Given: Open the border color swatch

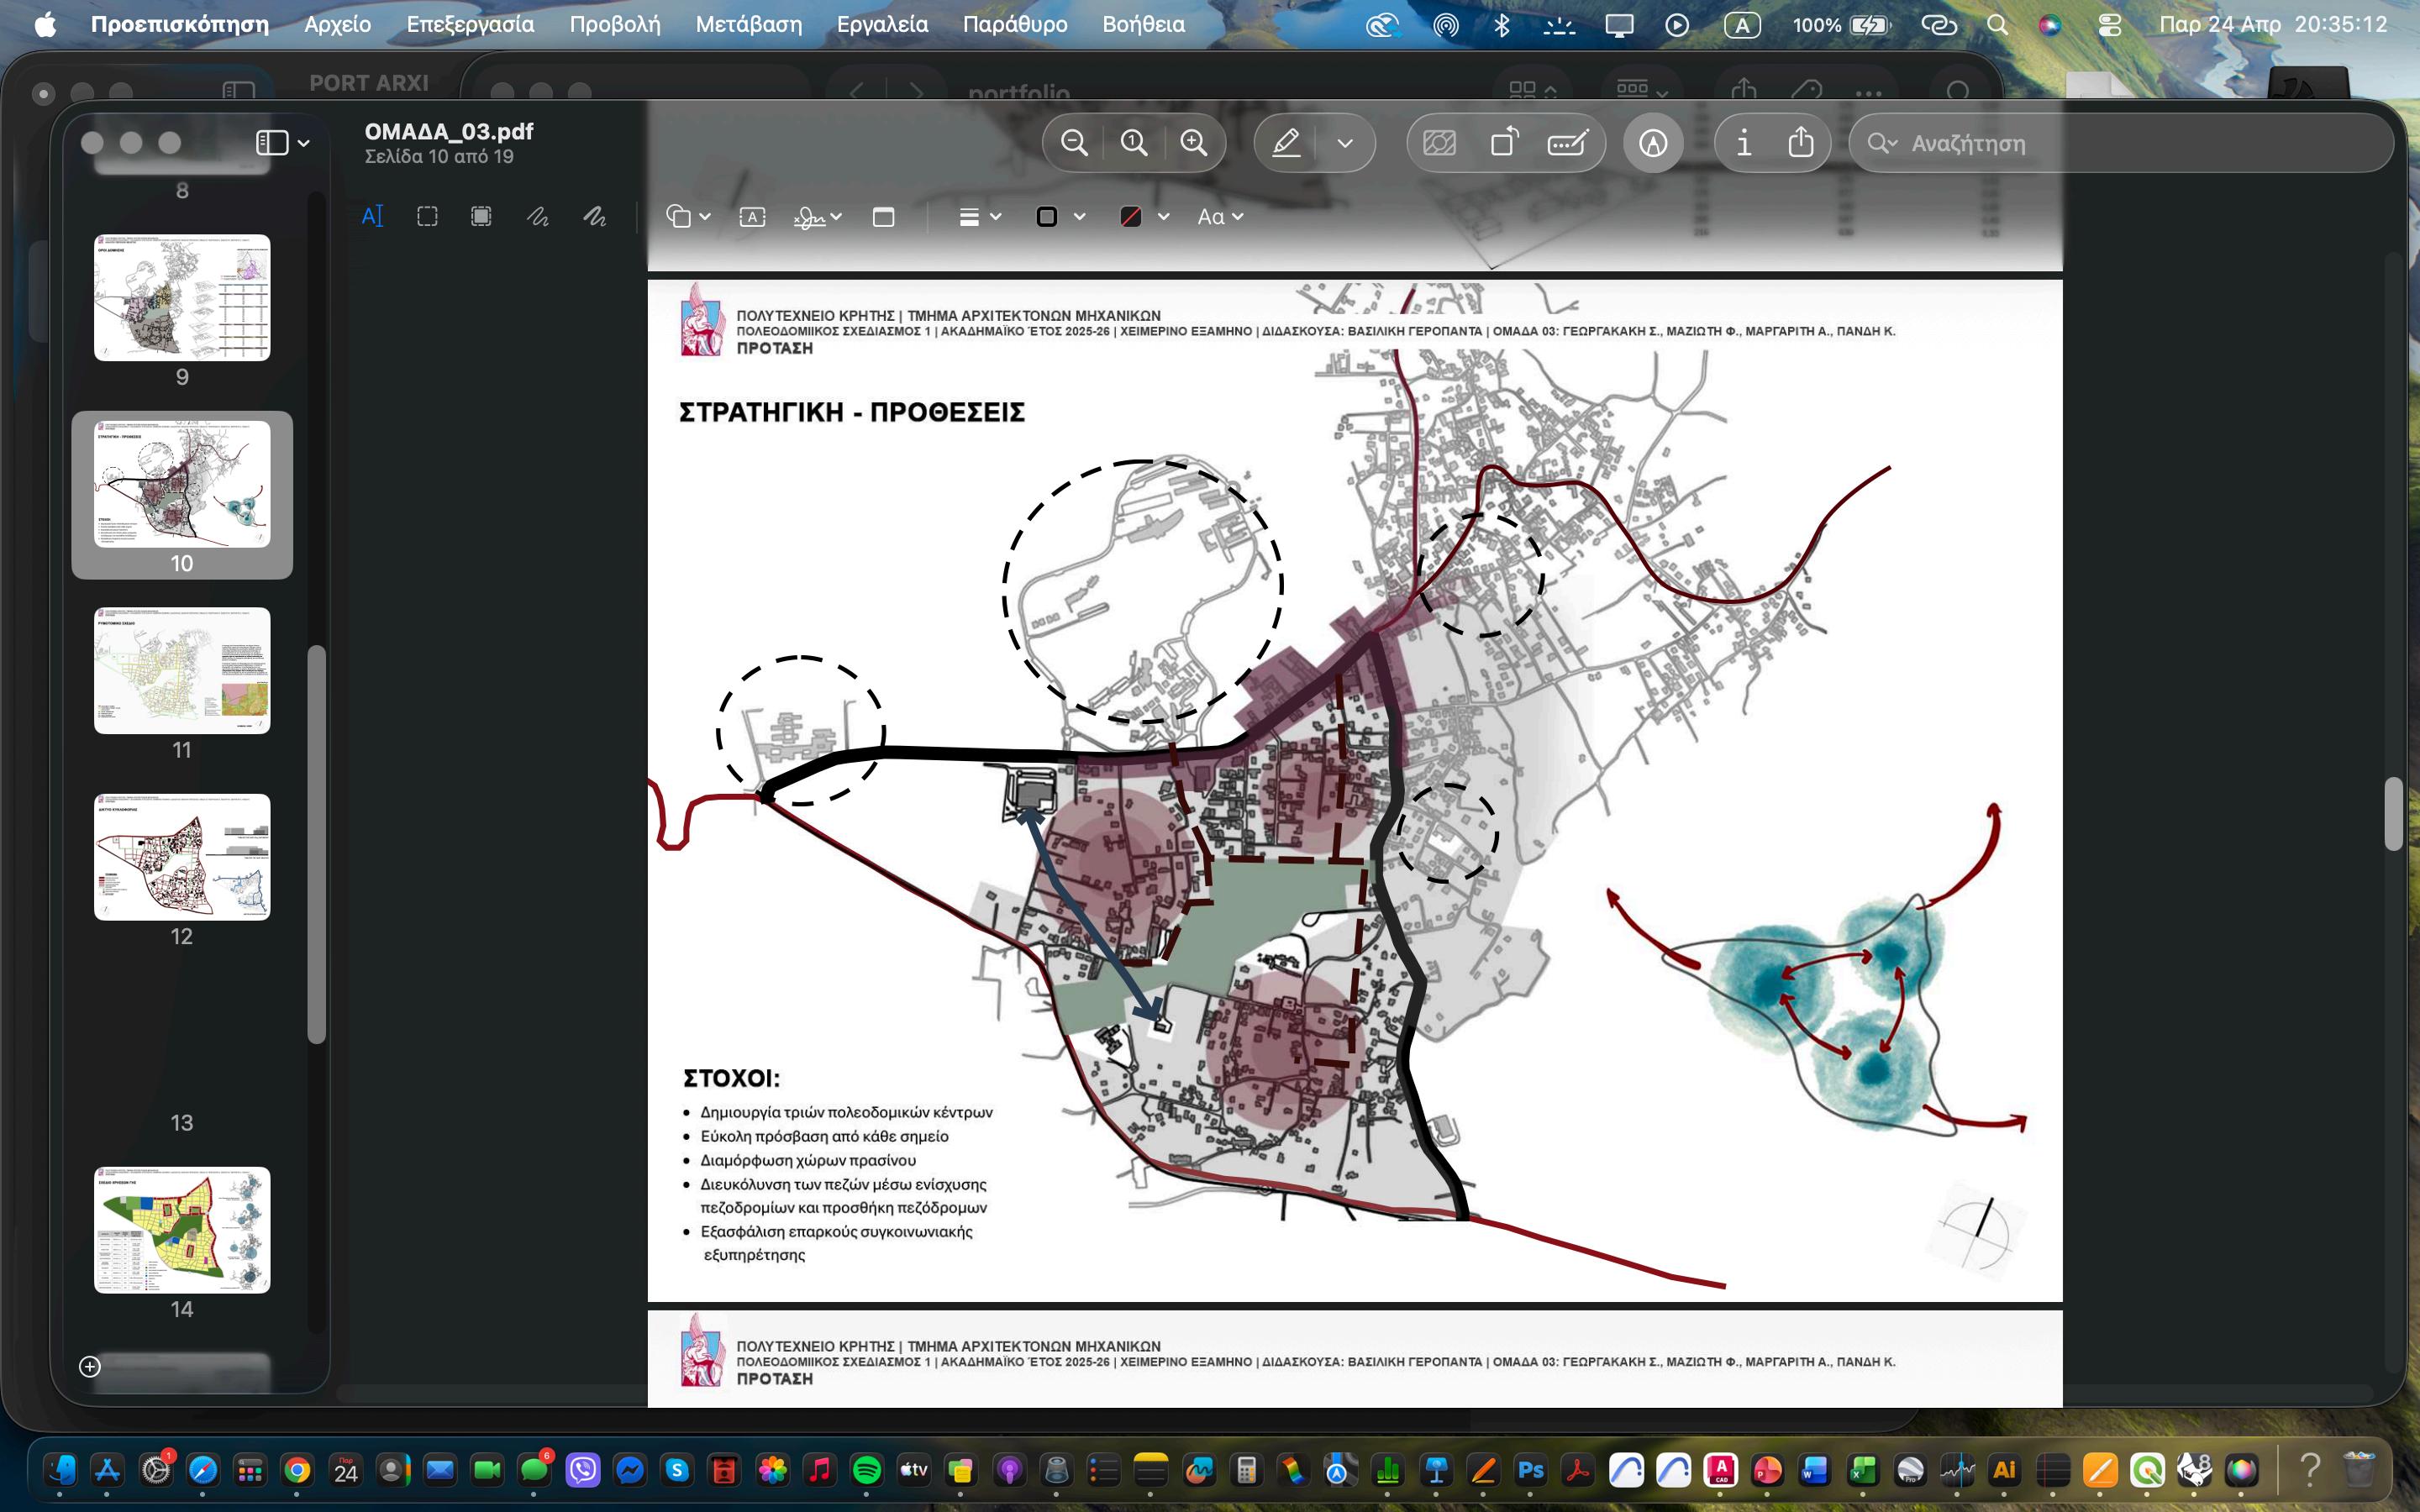Looking at the screenshot, I should [1047, 217].
